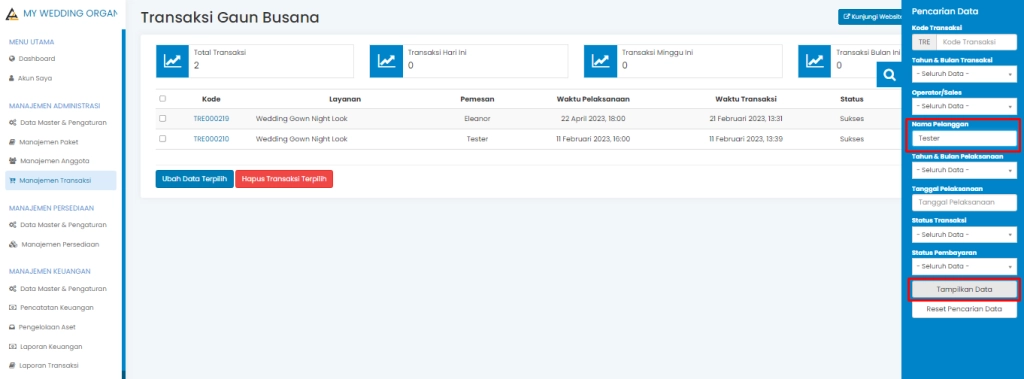Click the Nama Pelanggan field containing Tester
This screenshot has width=1024, height=379.
coord(964,138)
